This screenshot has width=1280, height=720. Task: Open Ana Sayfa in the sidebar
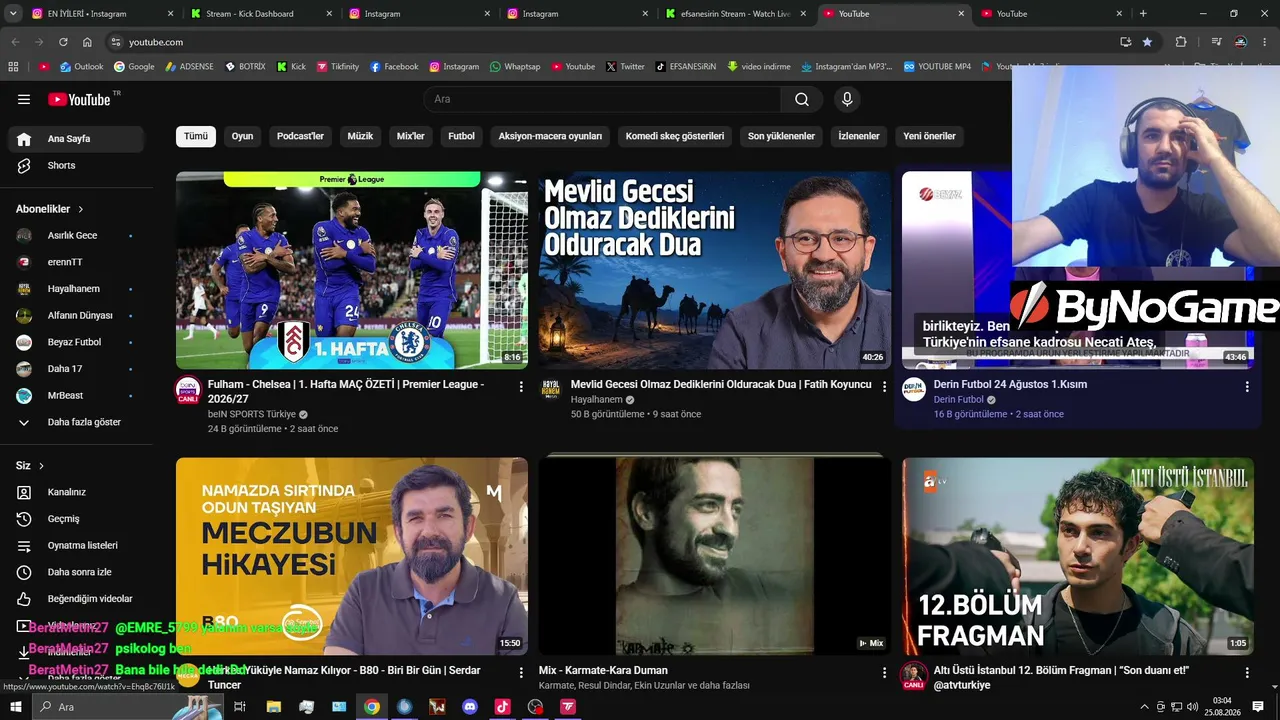(x=76, y=139)
